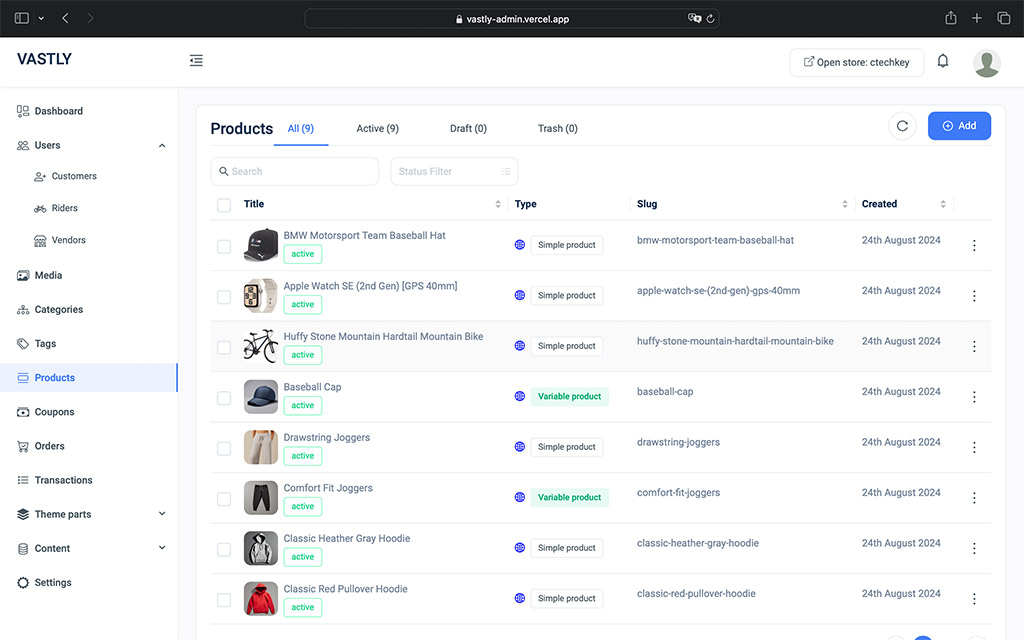Open the notifications bell
Viewport: 1024px width, 640px height.
pos(942,61)
